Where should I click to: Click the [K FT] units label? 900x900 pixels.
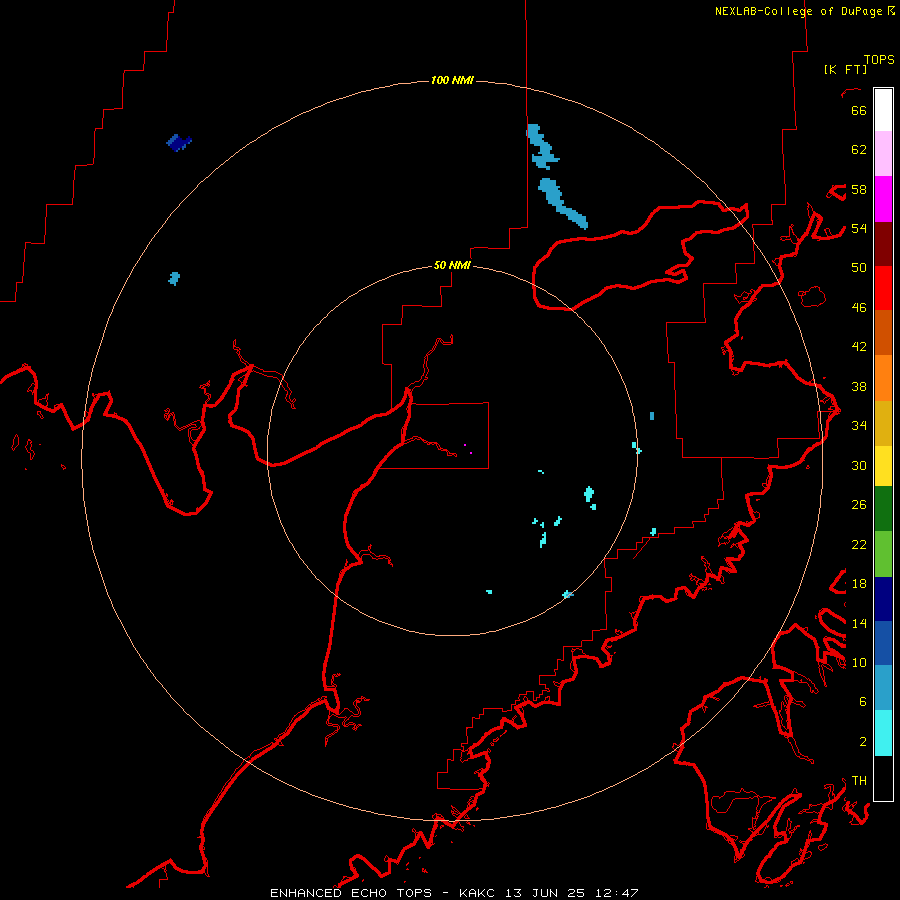tap(845, 69)
